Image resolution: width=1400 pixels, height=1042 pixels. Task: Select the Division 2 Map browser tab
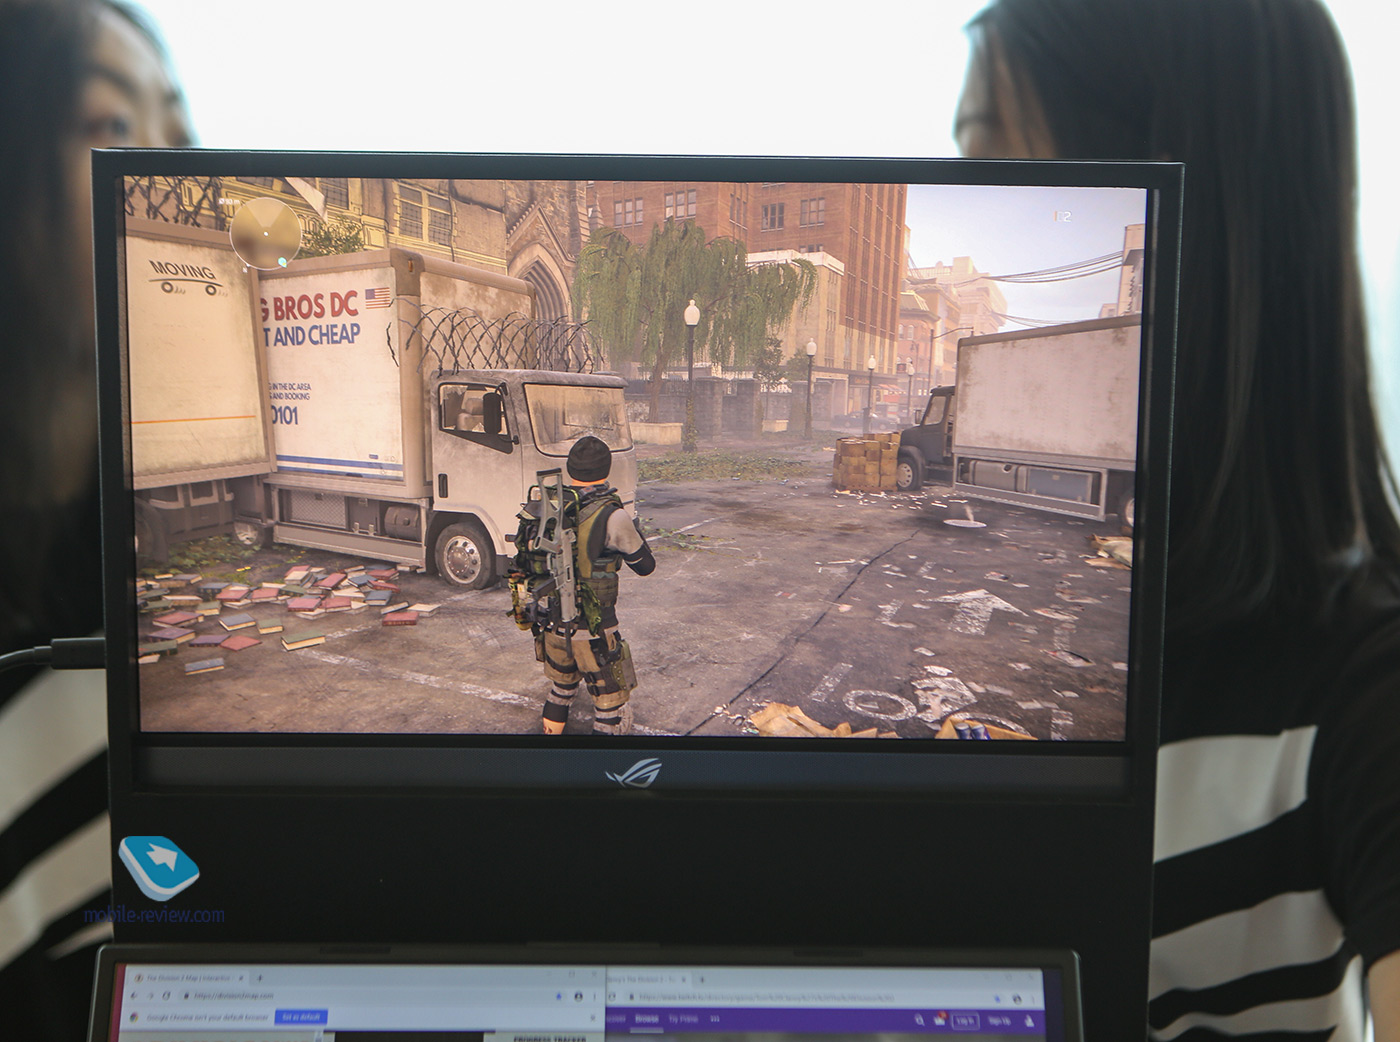[x=187, y=978]
